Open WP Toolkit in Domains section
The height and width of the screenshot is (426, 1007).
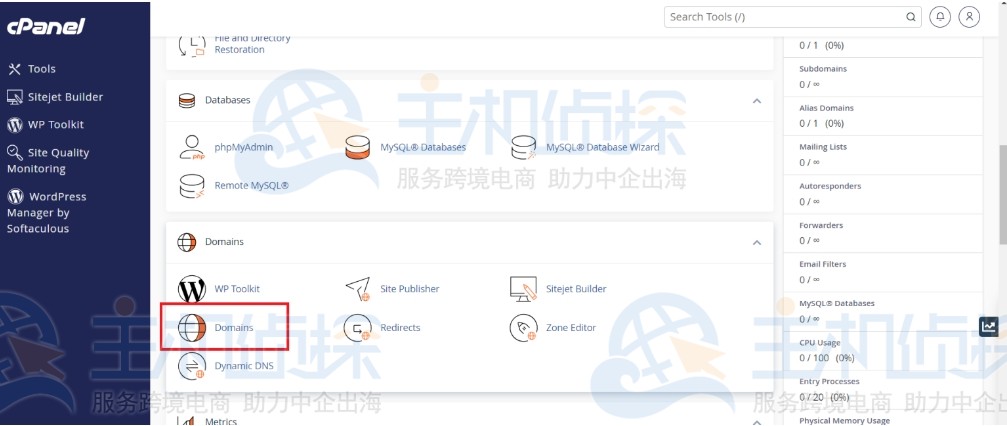point(237,289)
